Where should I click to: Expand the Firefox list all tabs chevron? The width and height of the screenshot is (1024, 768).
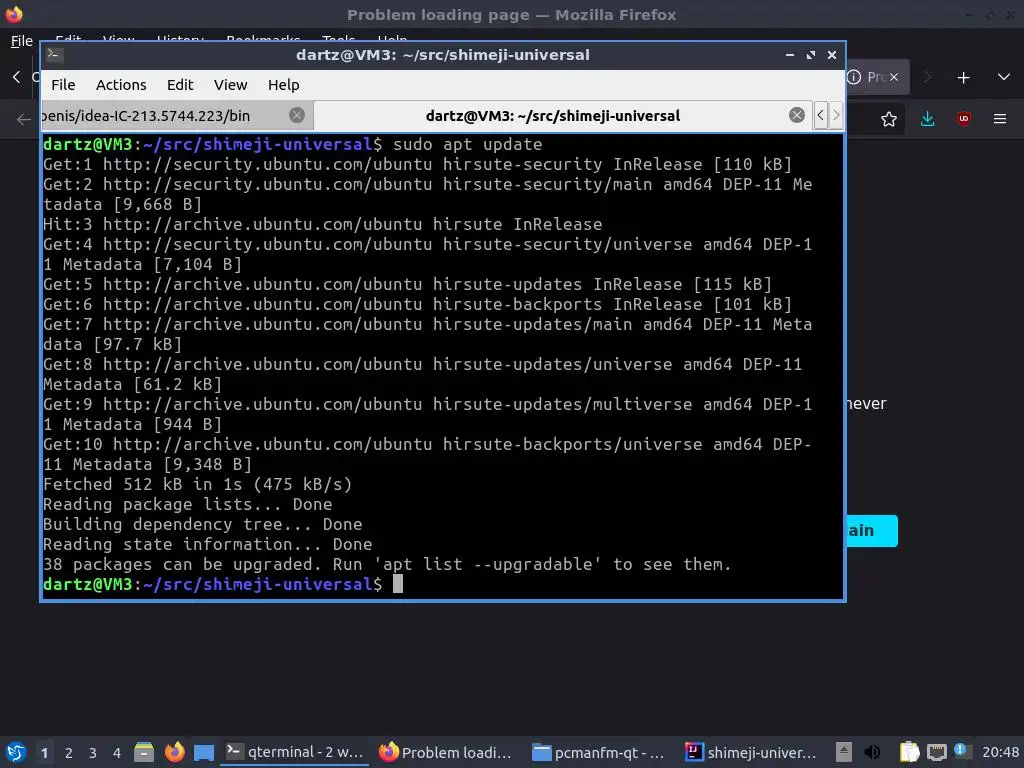tap(1004, 77)
